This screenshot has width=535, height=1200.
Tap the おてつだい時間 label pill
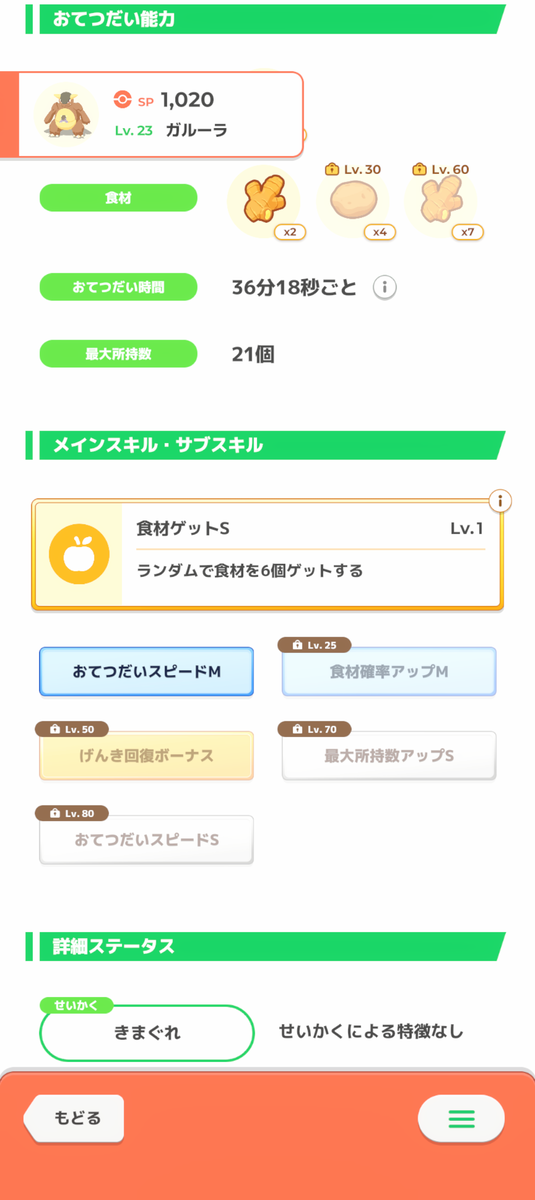tap(118, 288)
